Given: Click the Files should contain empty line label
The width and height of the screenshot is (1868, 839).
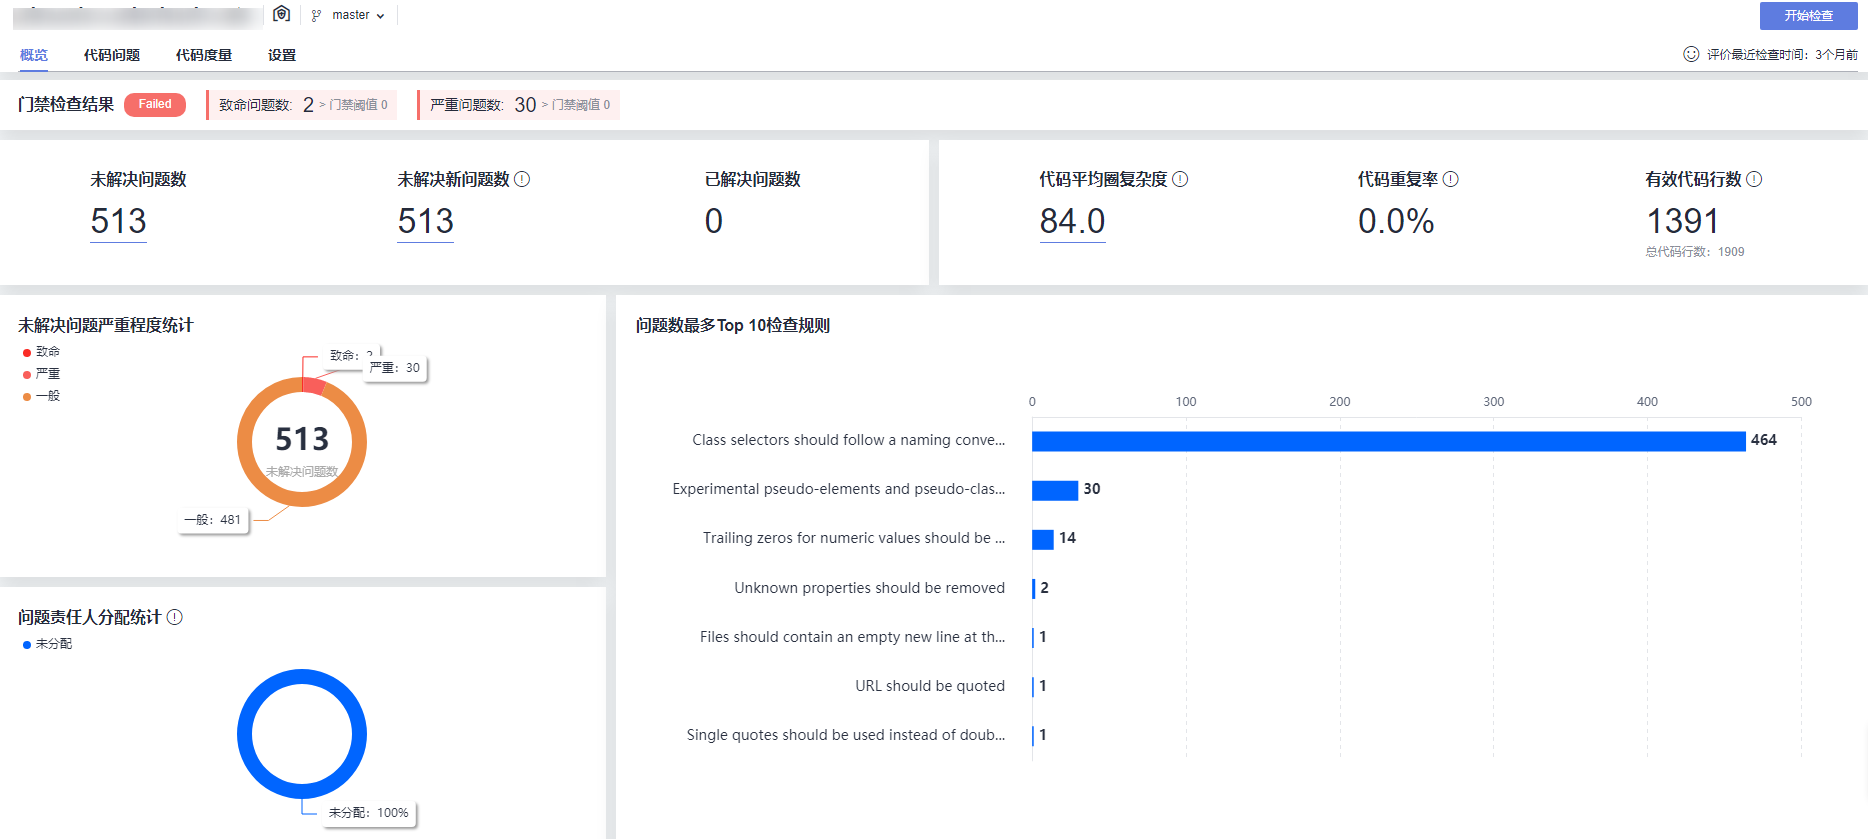Looking at the screenshot, I should 852,637.
